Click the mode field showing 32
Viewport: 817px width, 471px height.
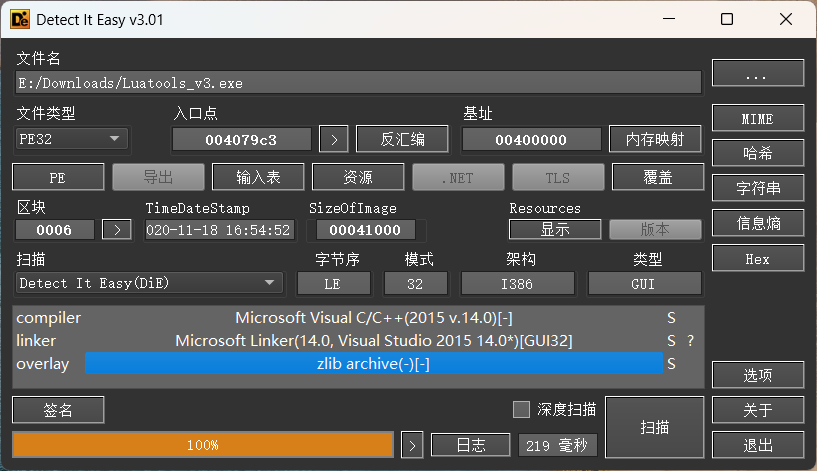pyautogui.click(x=415, y=284)
